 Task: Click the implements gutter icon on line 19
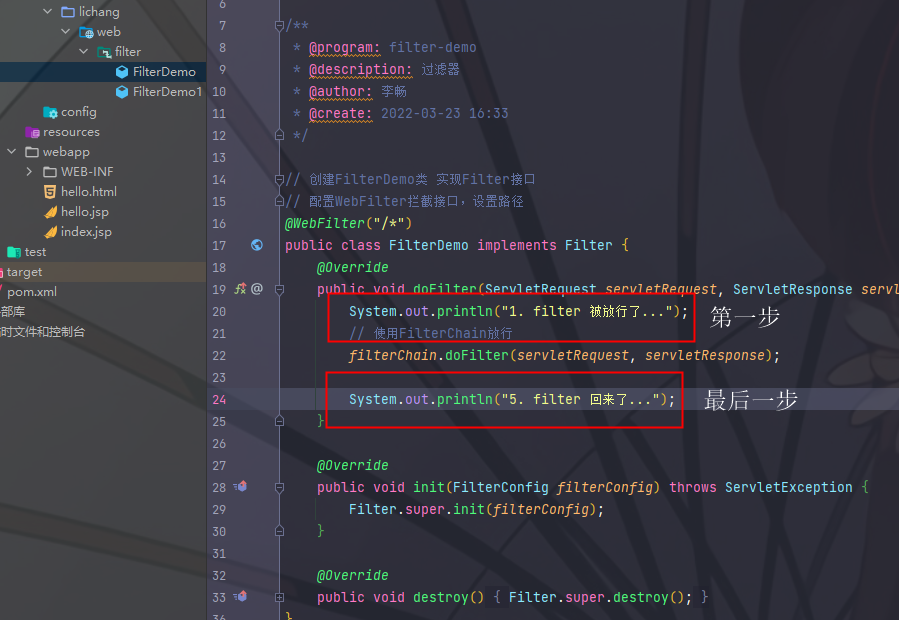[x=240, y=288]
